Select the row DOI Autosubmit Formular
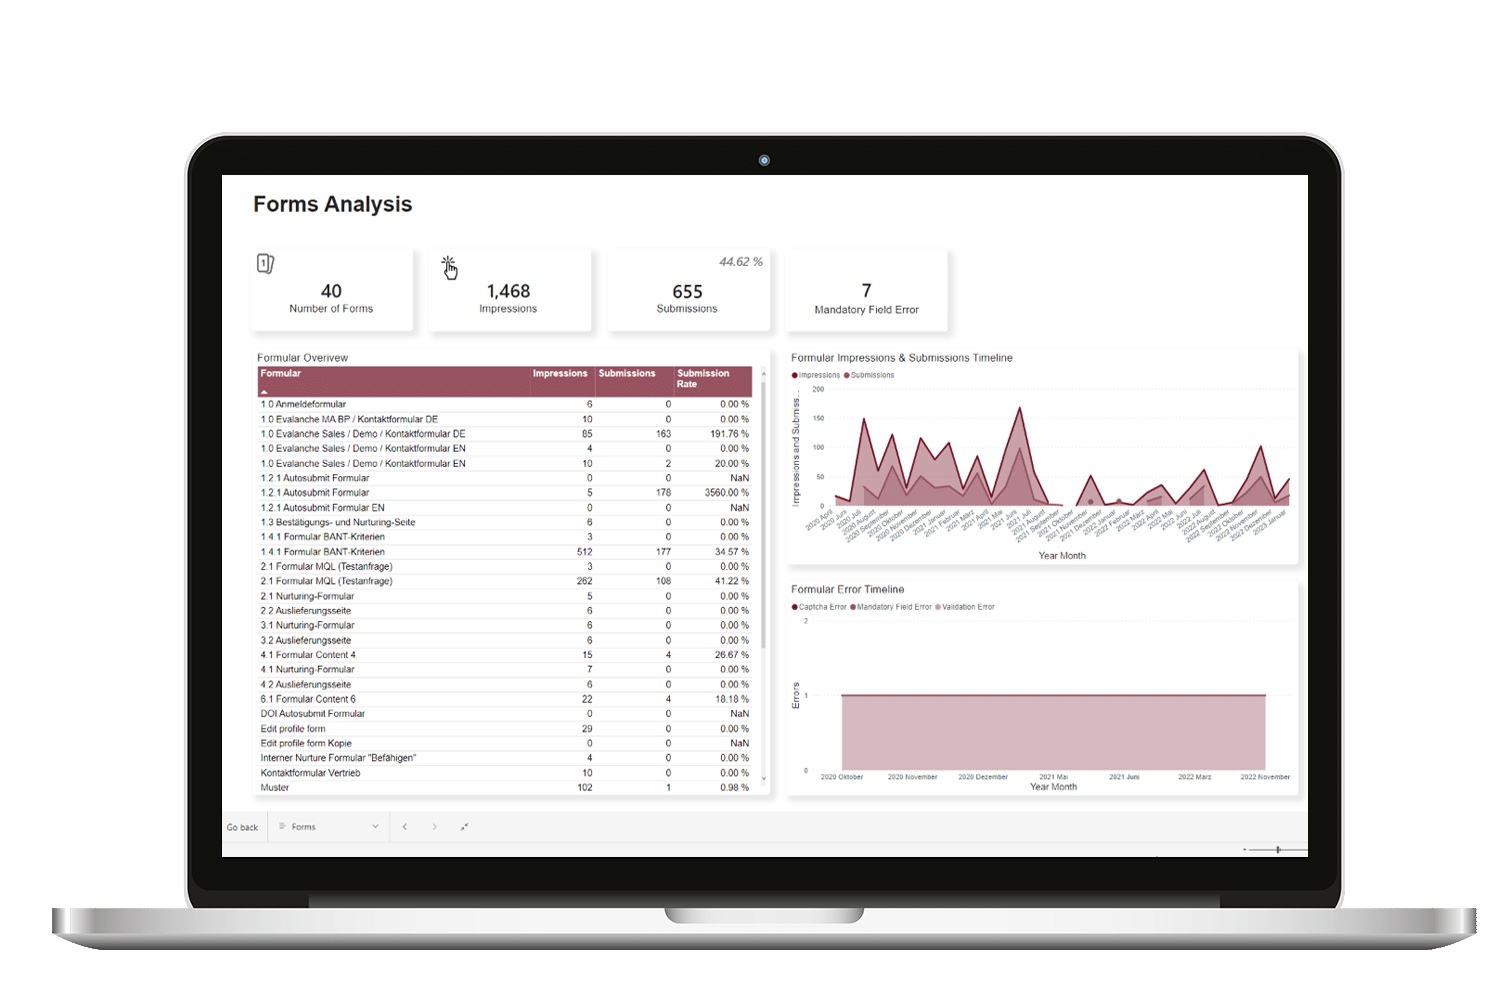Screen dimensions: 1500x1000 click(x=507, y=714)
